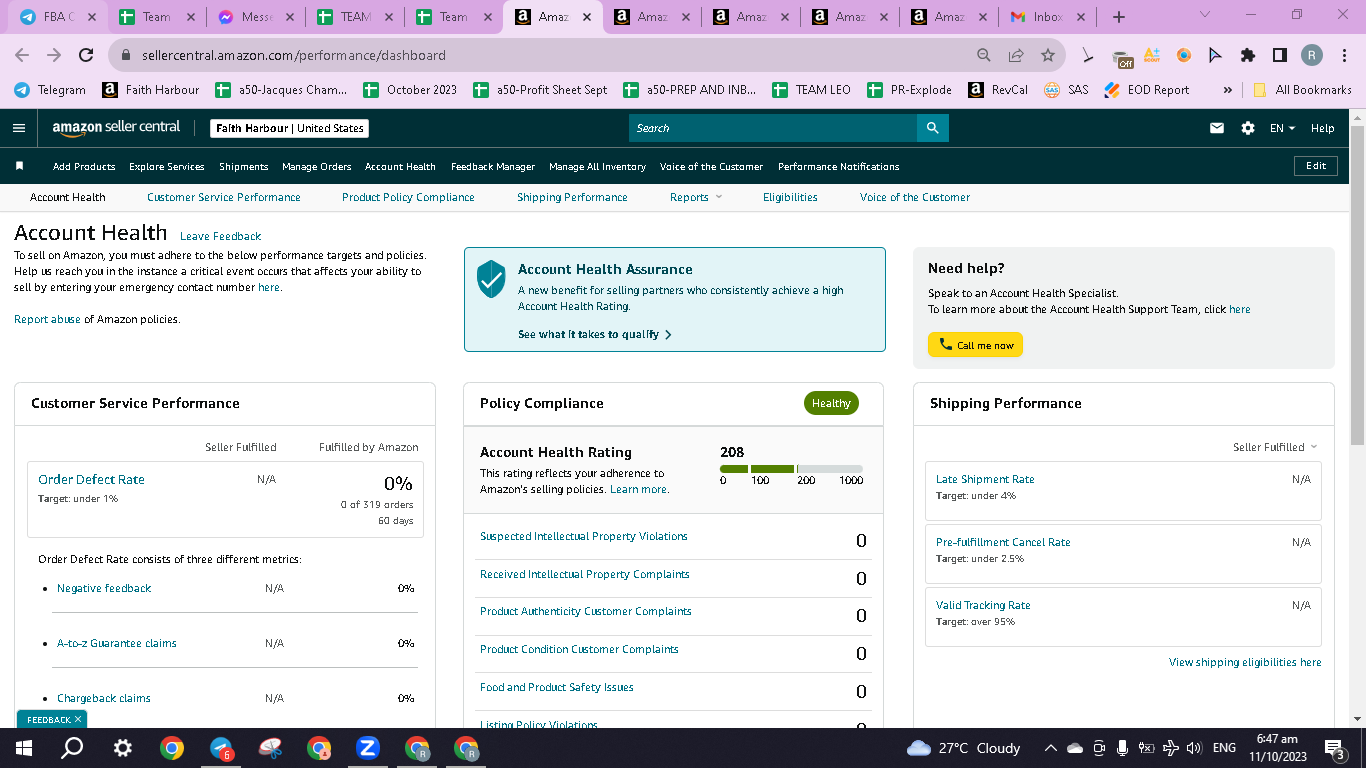Screen dimensions: 1366x768
Task: Open the Windows Start menu
Action: 24,748
